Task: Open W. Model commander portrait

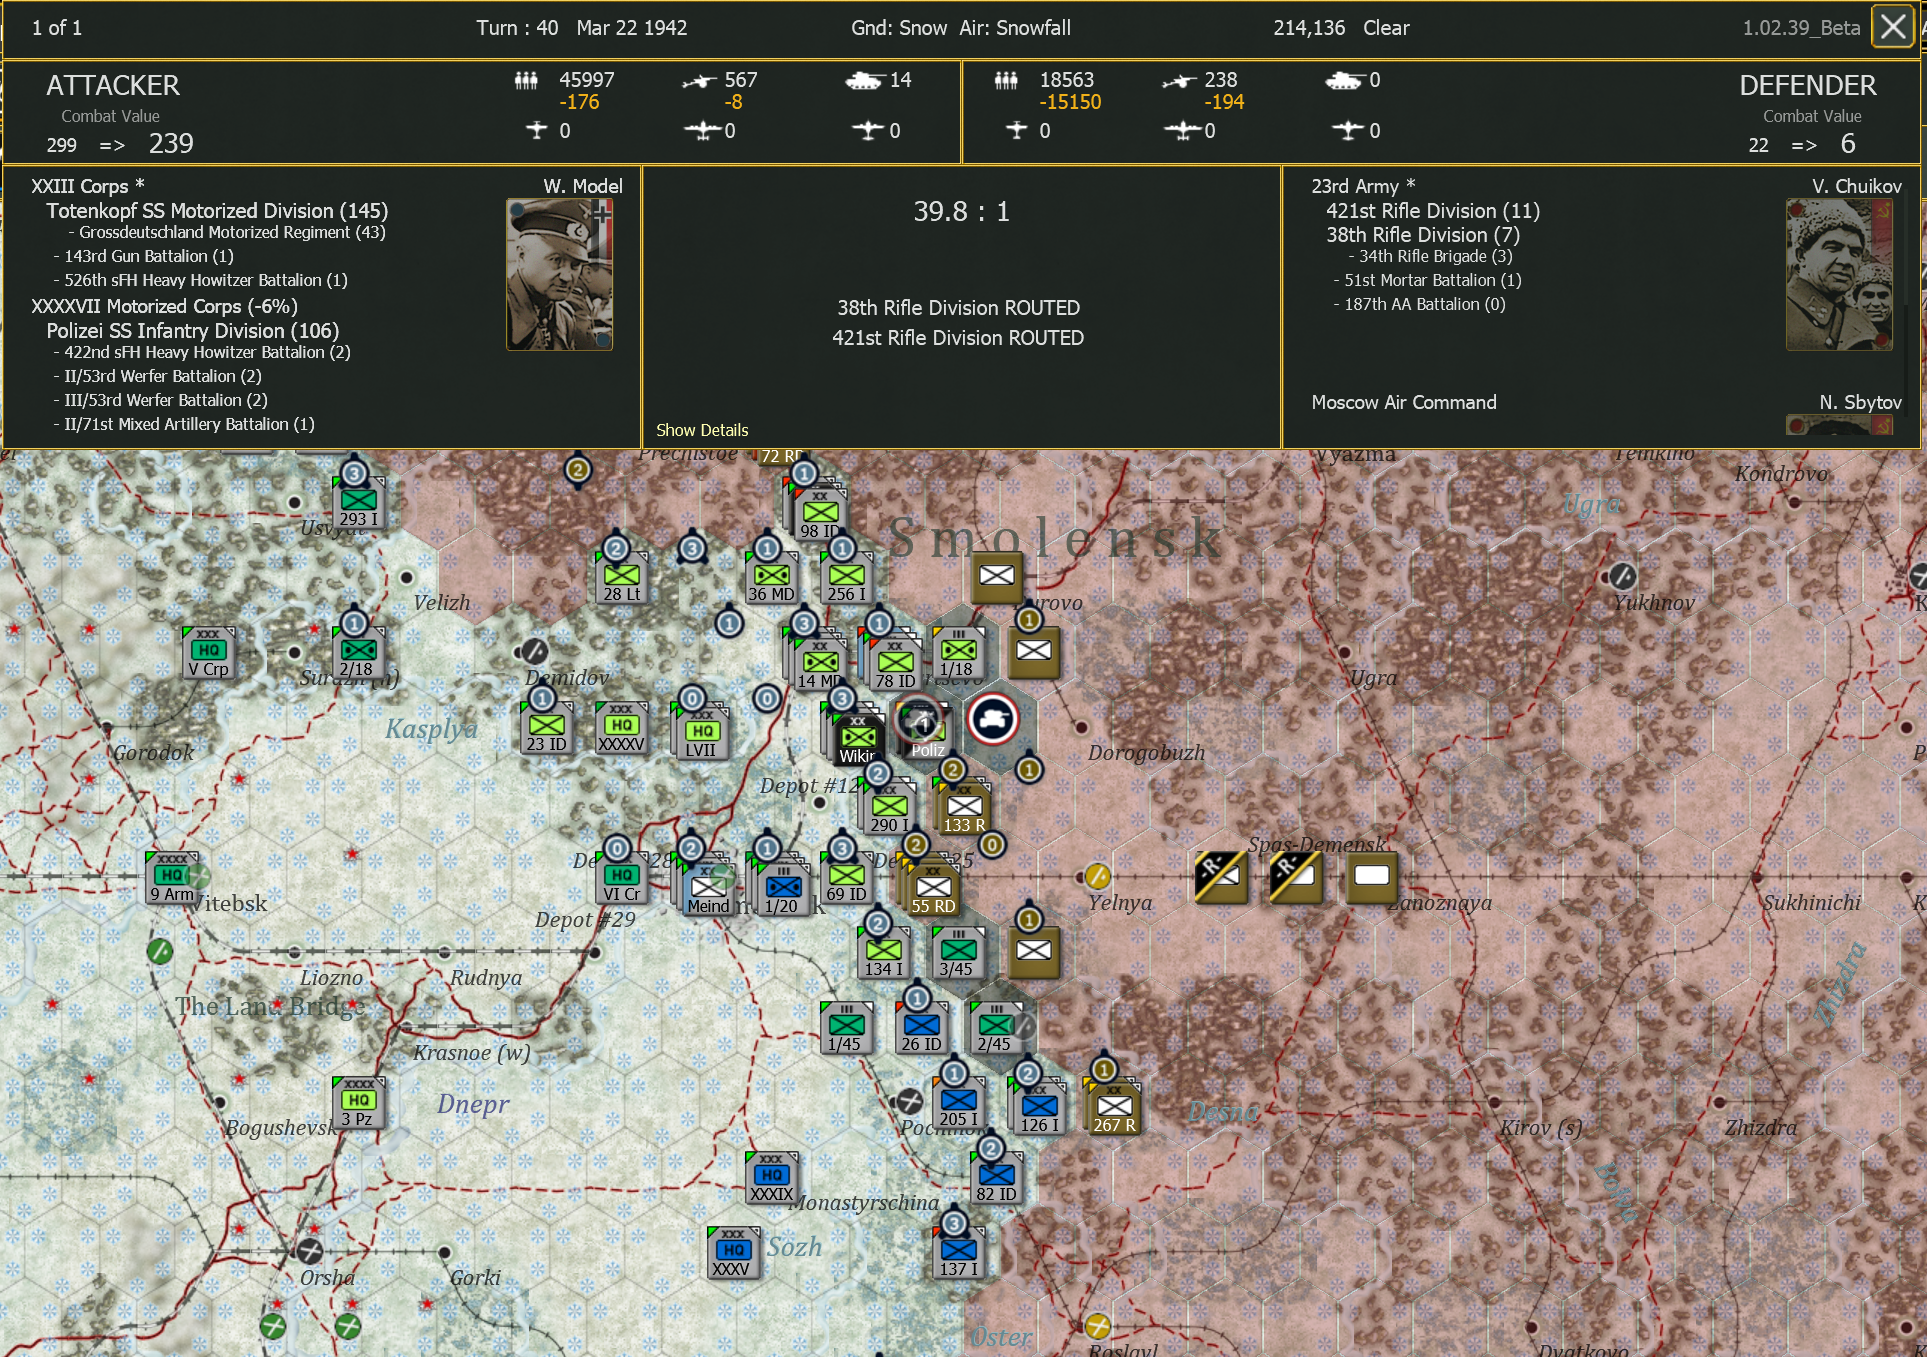Action: point(559,274)
